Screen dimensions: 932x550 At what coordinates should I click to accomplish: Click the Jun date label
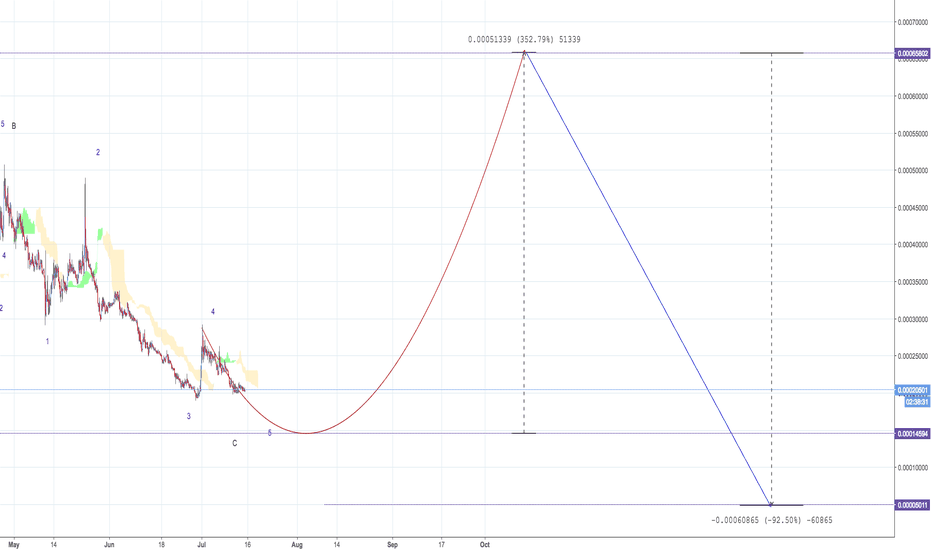(x=109, y=544)
